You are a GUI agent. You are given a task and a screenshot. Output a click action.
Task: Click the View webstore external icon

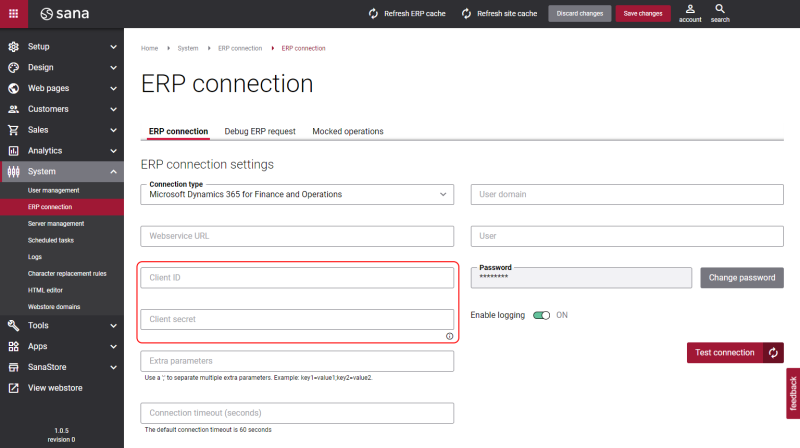pos(14,388)
